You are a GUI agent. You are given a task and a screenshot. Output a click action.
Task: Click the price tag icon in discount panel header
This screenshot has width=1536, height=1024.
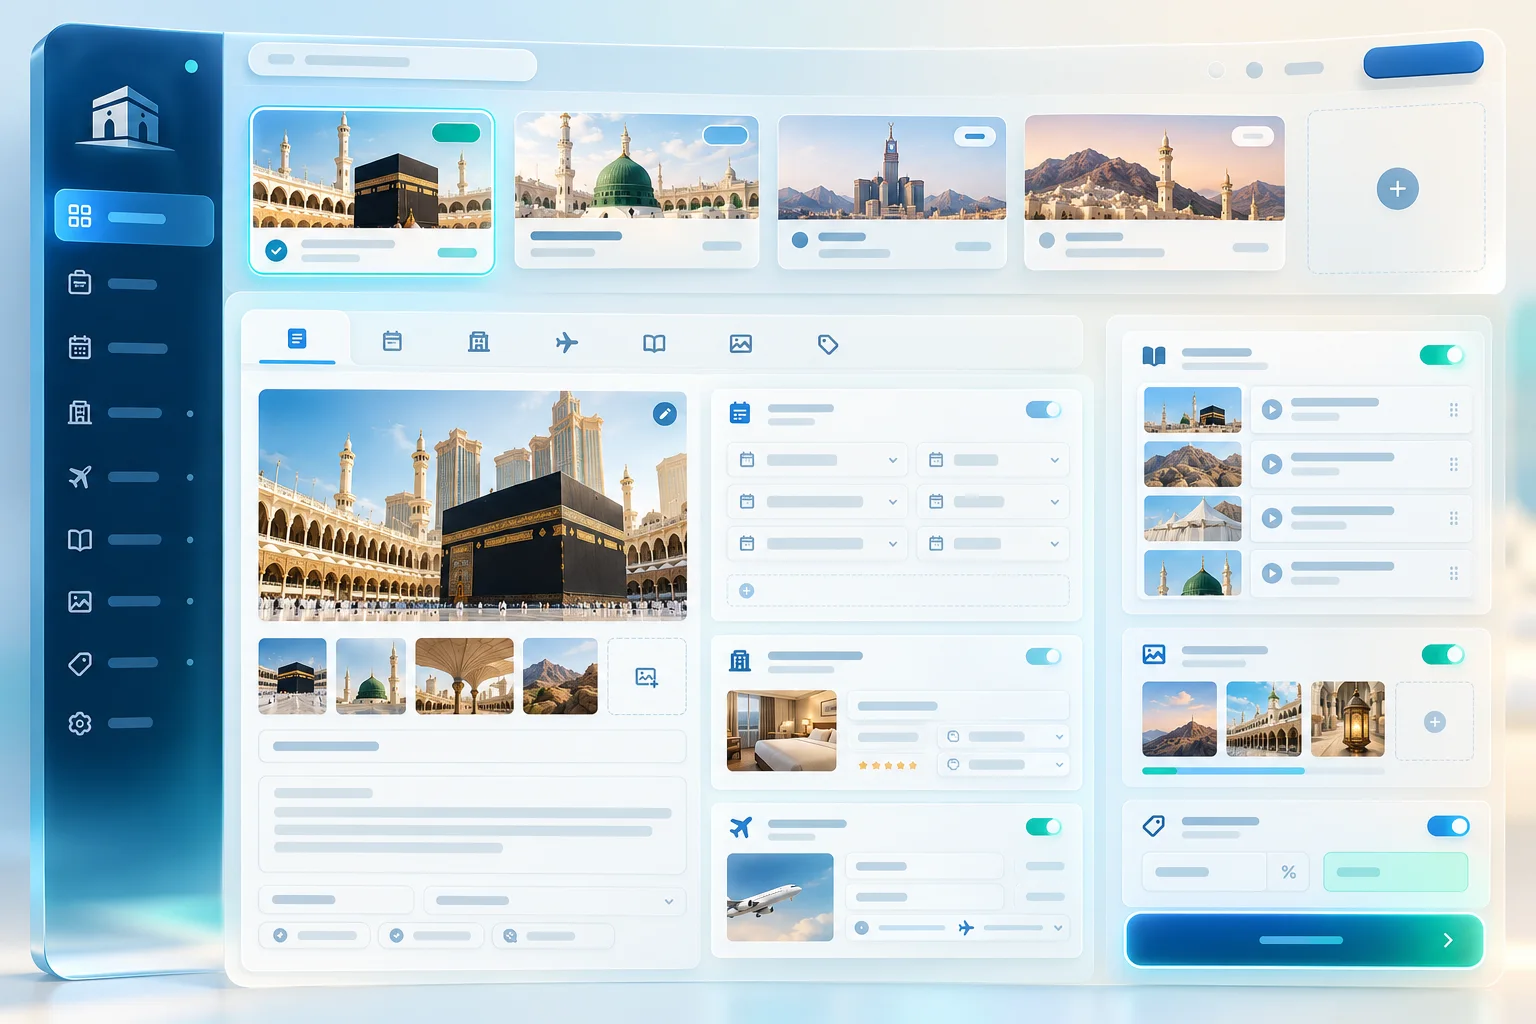click(1154, 825)
